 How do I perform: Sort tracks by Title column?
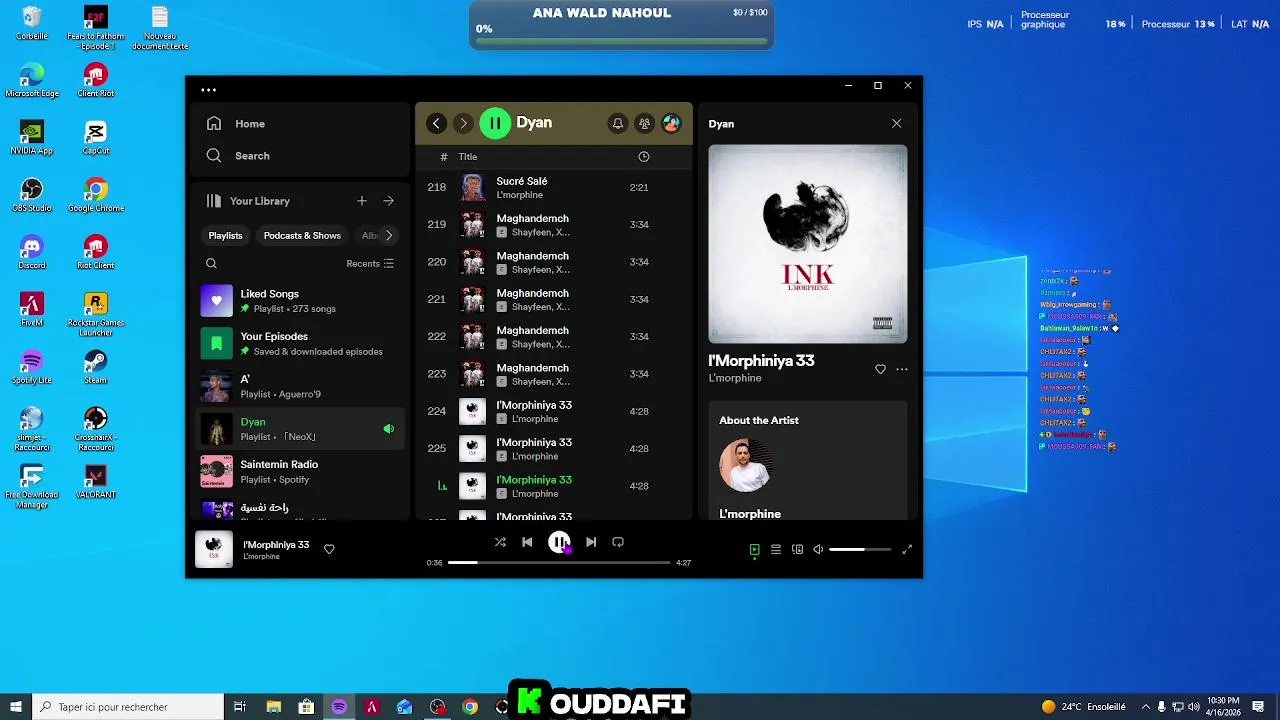[x=468, y=157]
